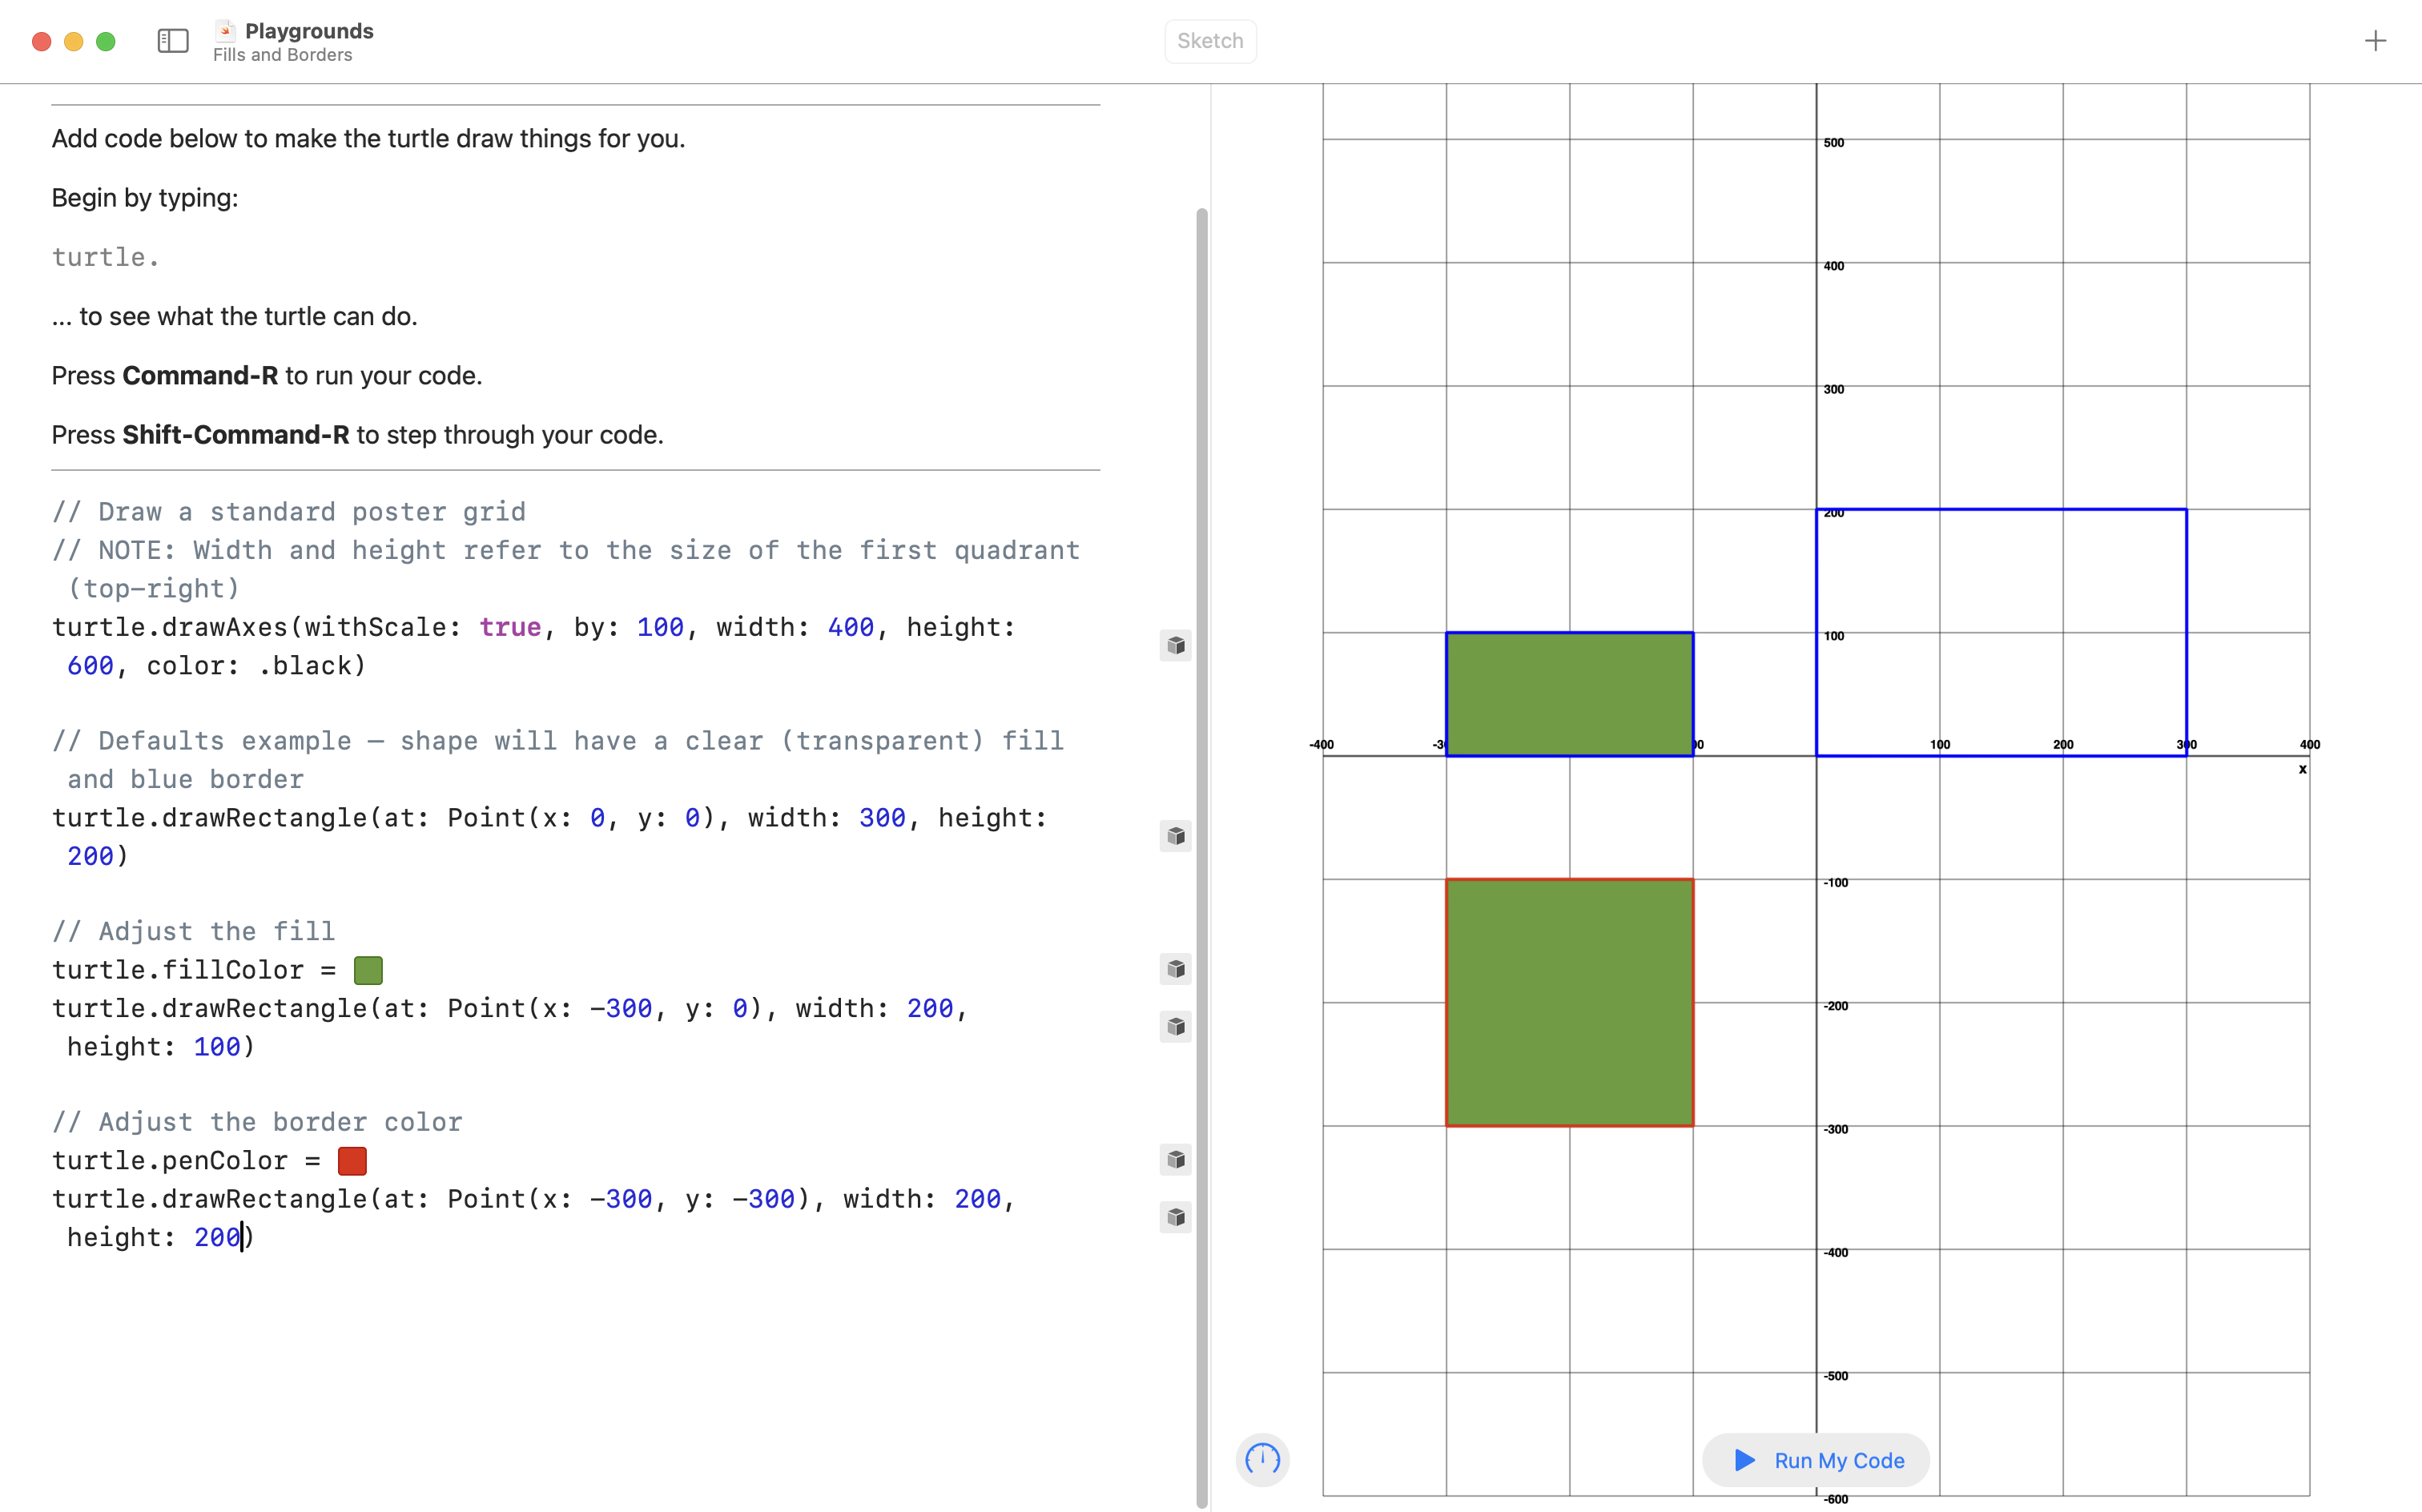This screenshot has width=2422, height=1512.
Task: Open the execution speed gauge icon
Action: point(1262,1460)
